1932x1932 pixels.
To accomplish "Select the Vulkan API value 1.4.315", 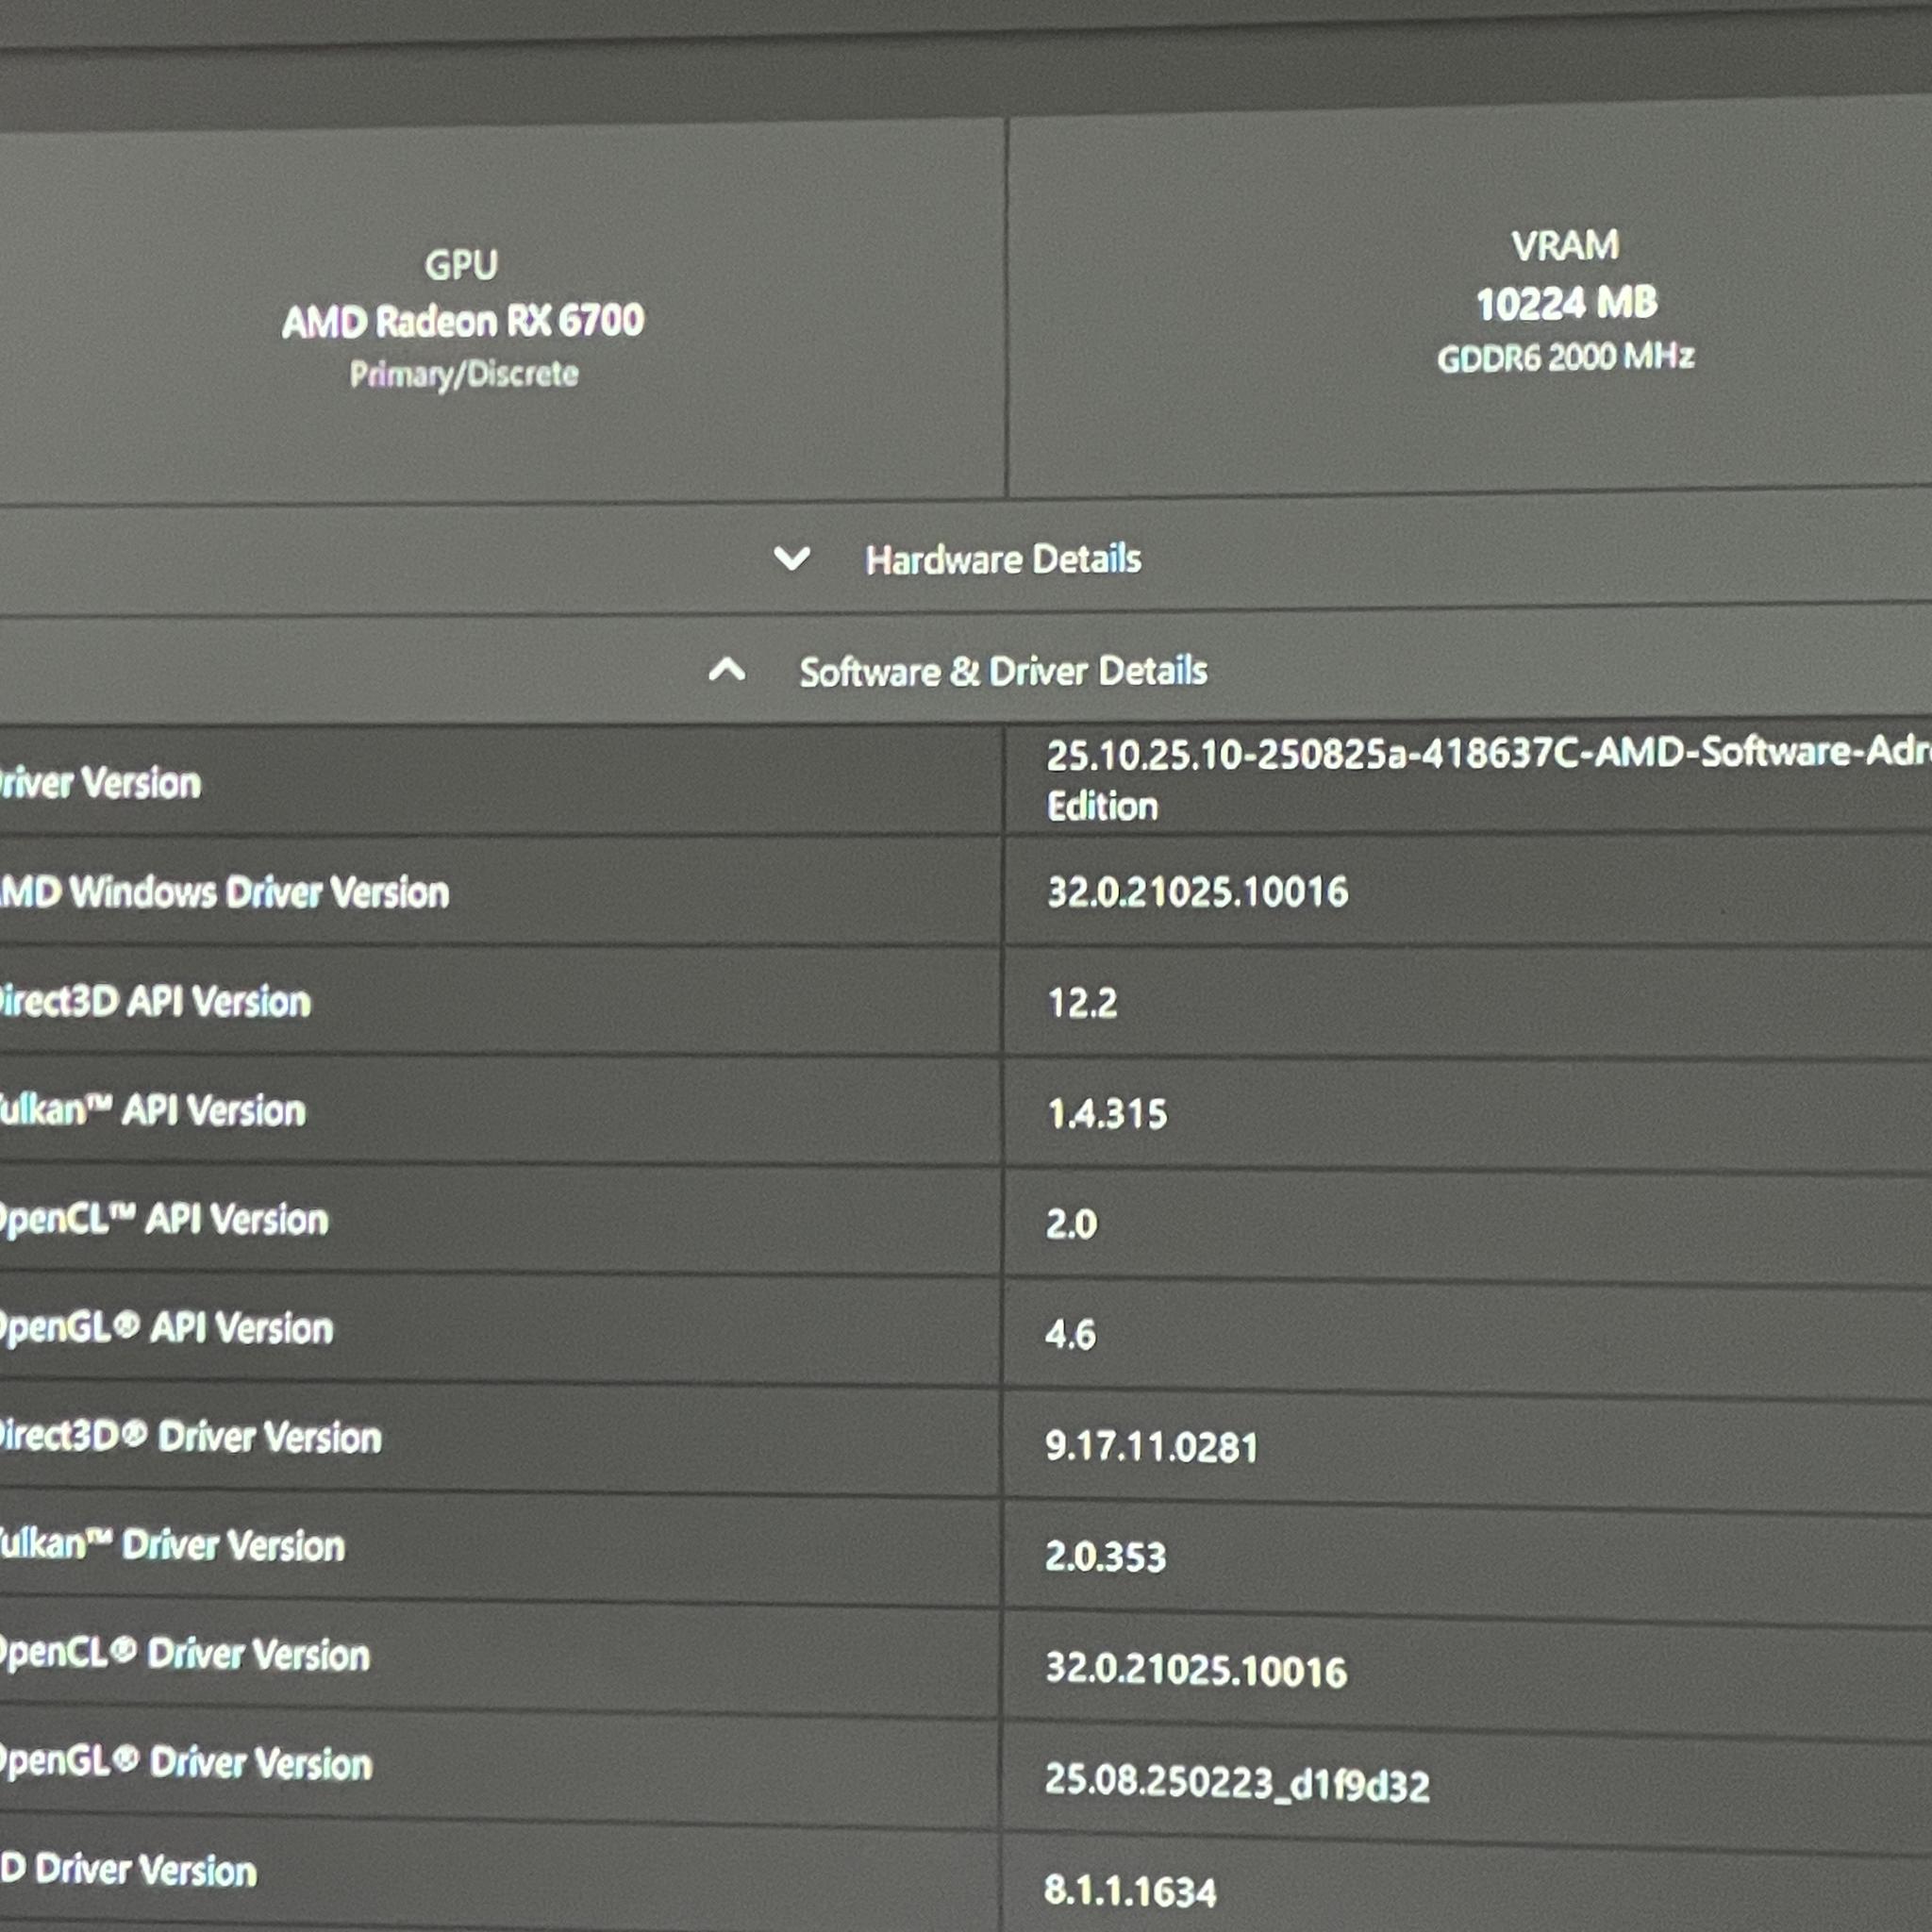I will coord(1107,1113).
